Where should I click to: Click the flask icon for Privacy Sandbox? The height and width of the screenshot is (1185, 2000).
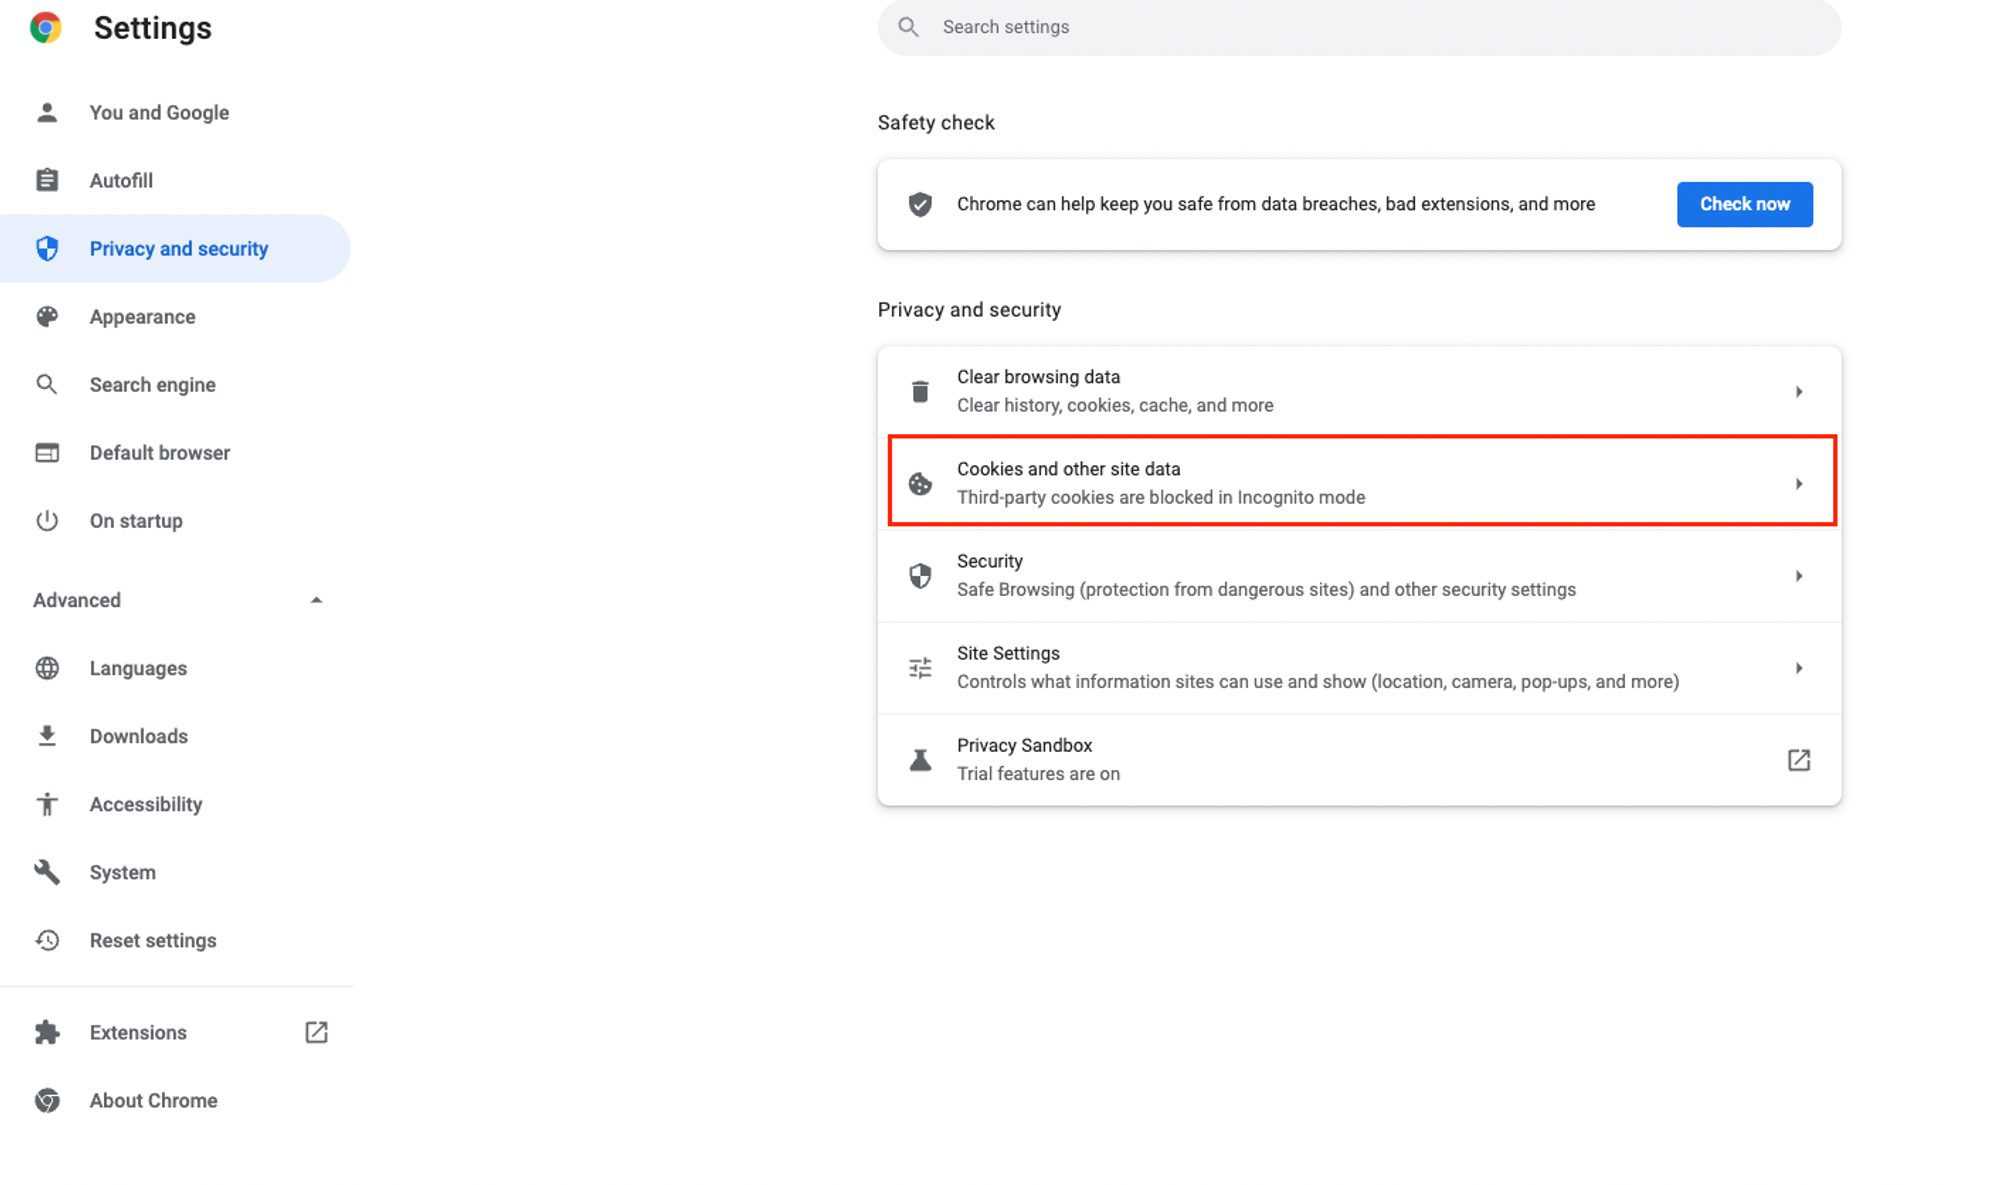pos(920,760)
